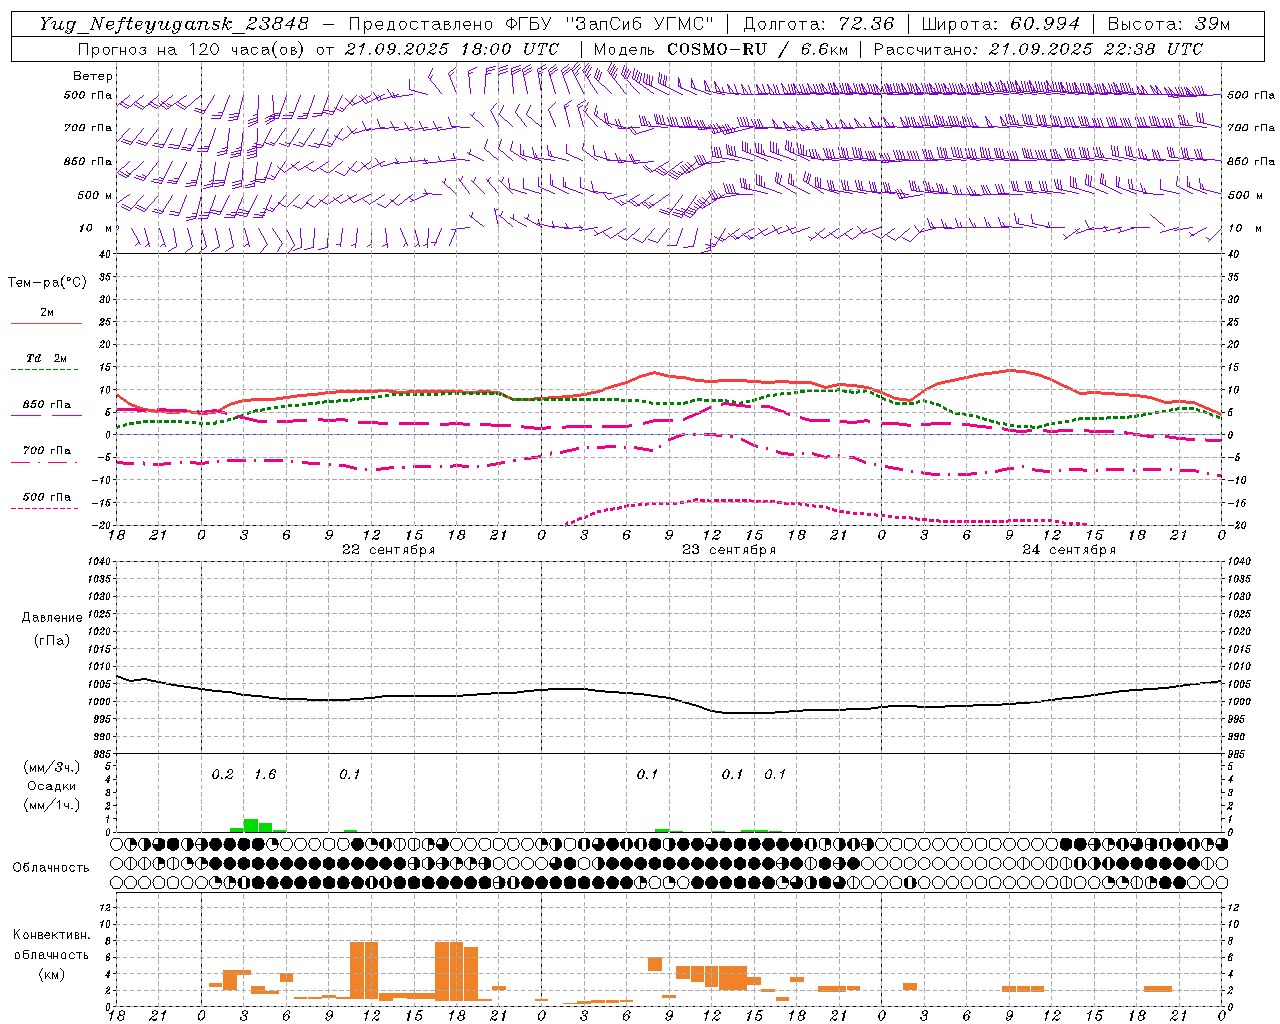Click forecast start text Прогноз на 120 часа(ов)
Viewport: 1280px width, 1024px height.
(x=192, y=49)
